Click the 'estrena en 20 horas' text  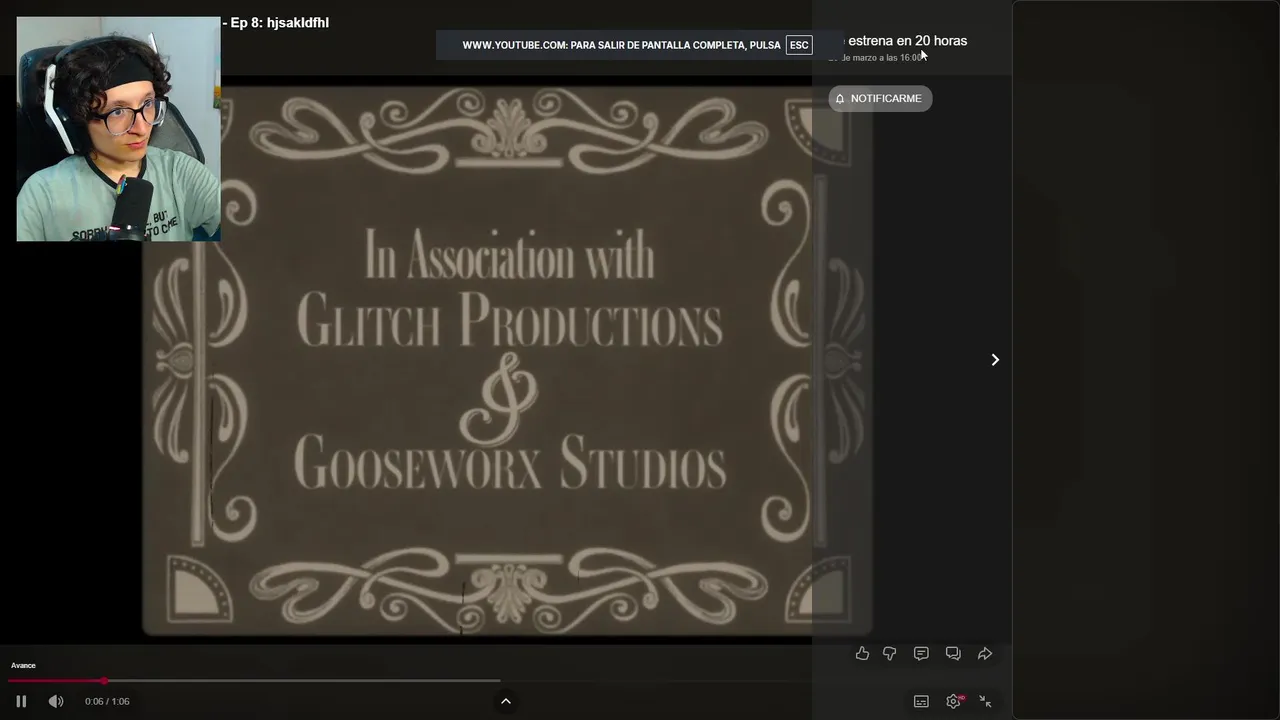pyautogui.click(x=907, y=41)
